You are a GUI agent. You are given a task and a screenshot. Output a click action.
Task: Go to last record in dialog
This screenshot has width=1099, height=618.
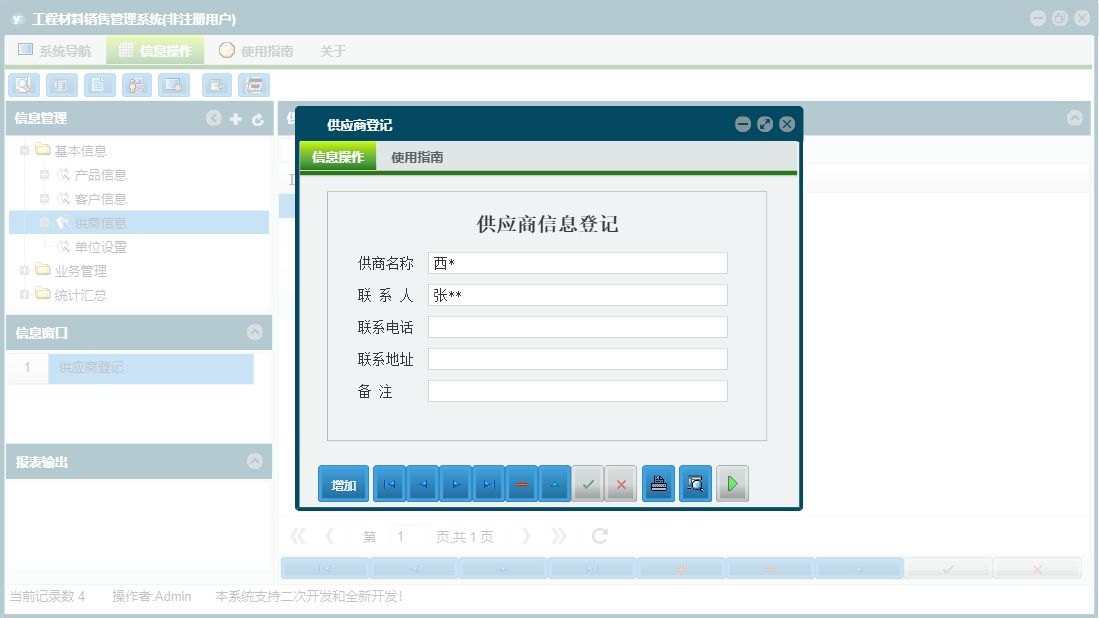[489, 483]
